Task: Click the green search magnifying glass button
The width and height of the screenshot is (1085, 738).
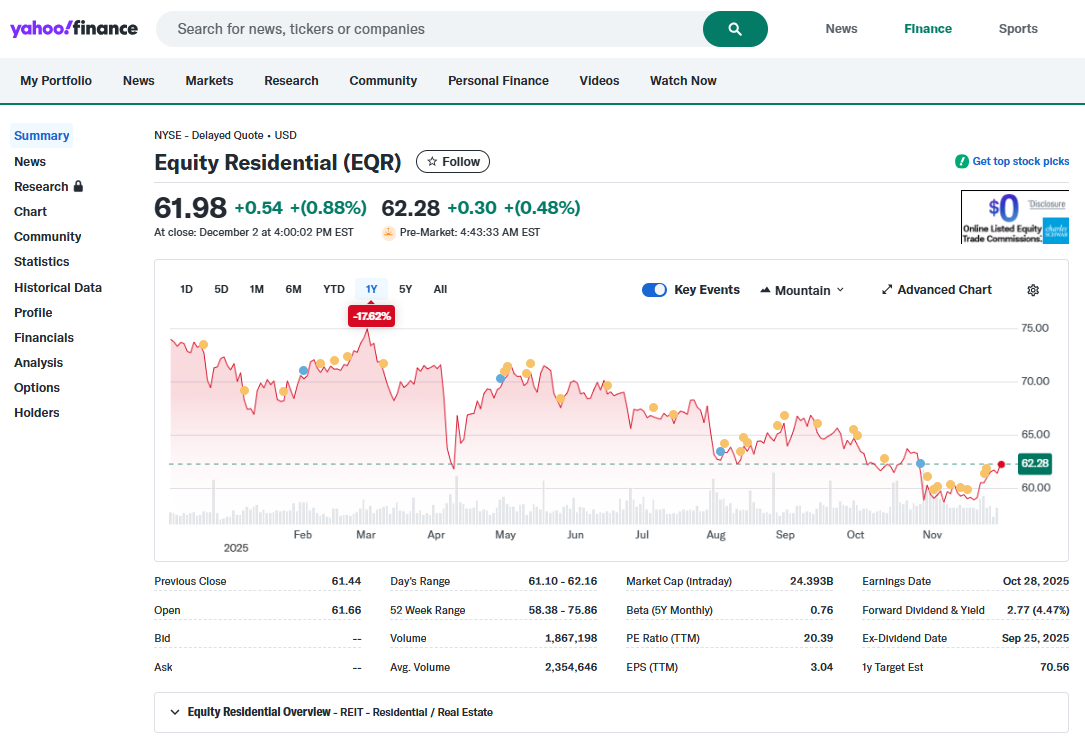Action: 735,29
